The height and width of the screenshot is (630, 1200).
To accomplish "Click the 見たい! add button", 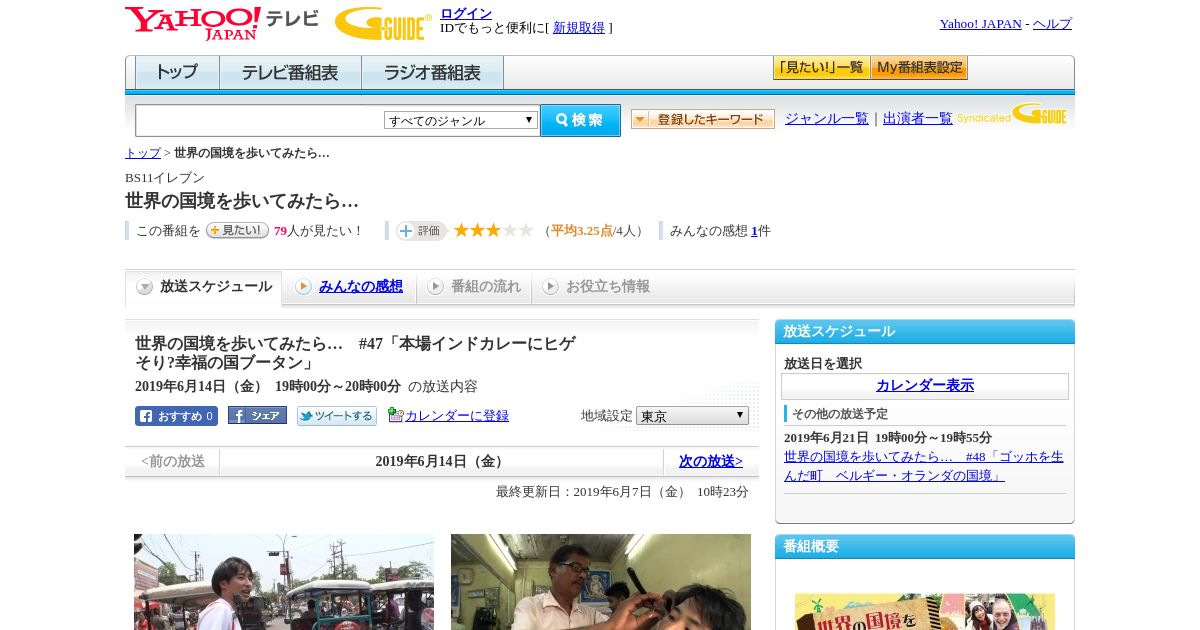I will pyautogui.click(x=237, y=230).
